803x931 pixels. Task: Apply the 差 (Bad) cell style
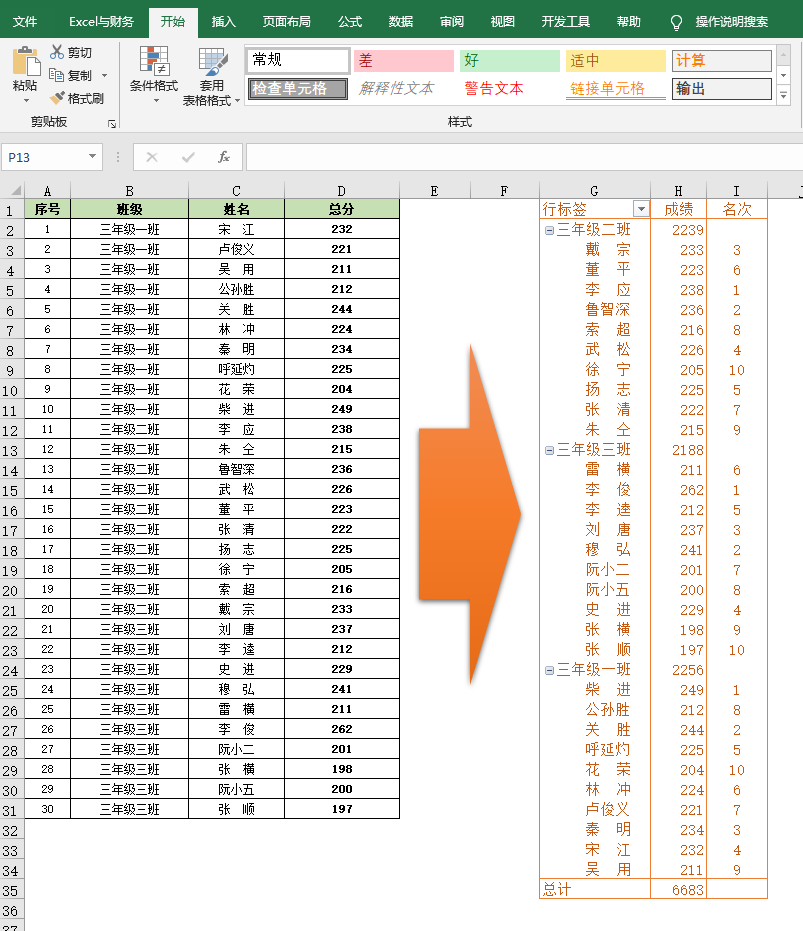(x=404, y=61)
